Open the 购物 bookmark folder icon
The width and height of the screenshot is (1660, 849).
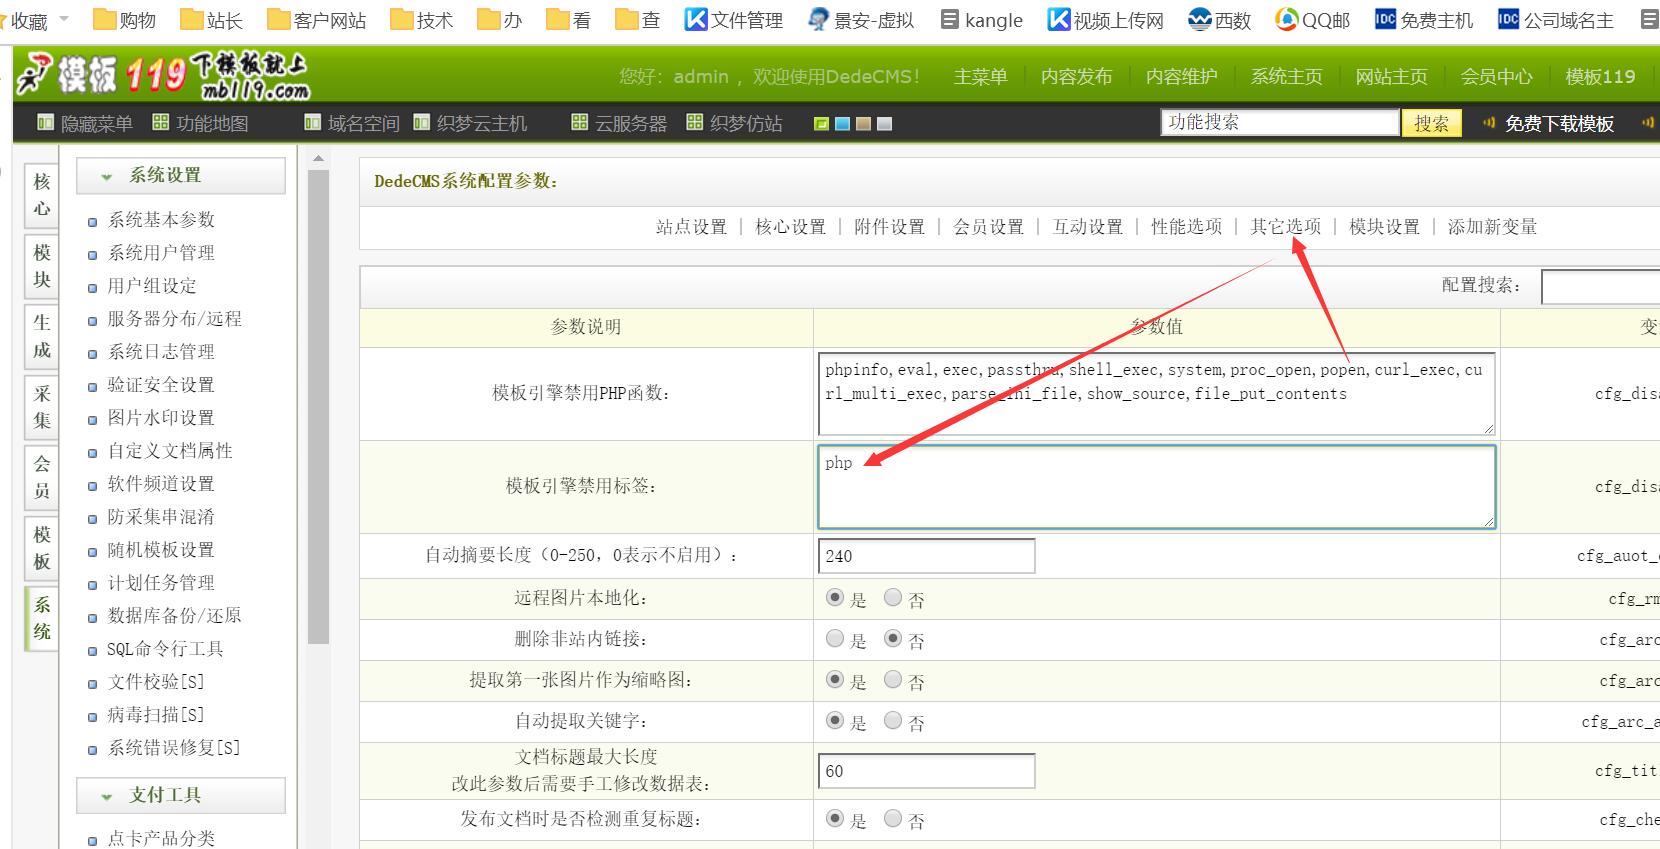pos(104,19)
